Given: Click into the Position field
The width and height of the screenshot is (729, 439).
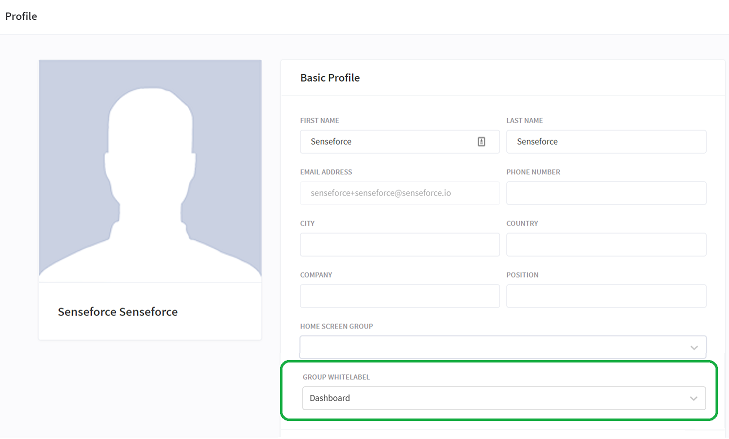Looking at the screenshot, I should click(606, 296).
